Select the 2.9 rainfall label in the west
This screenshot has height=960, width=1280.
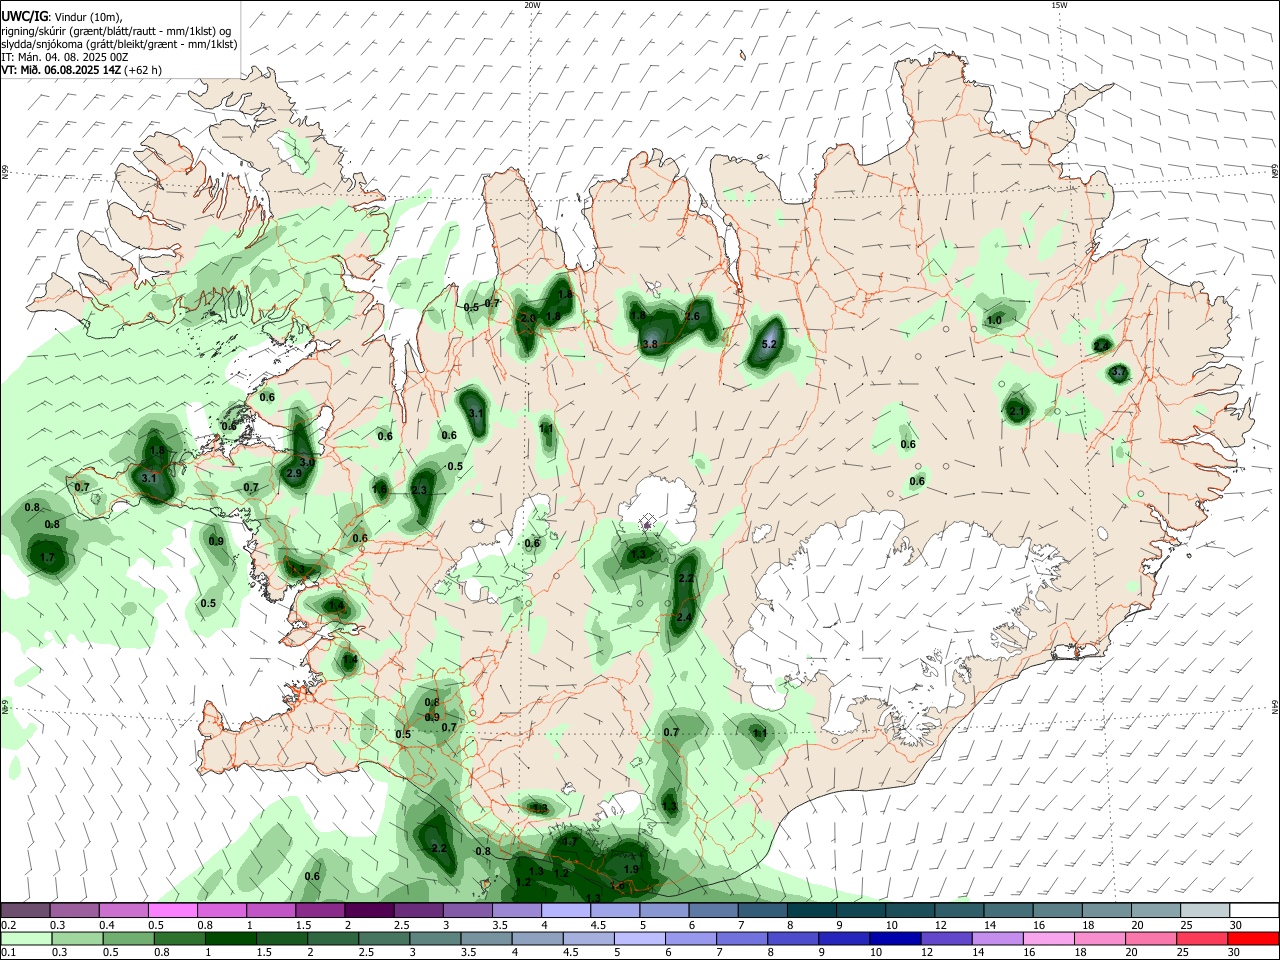point(294,473)
